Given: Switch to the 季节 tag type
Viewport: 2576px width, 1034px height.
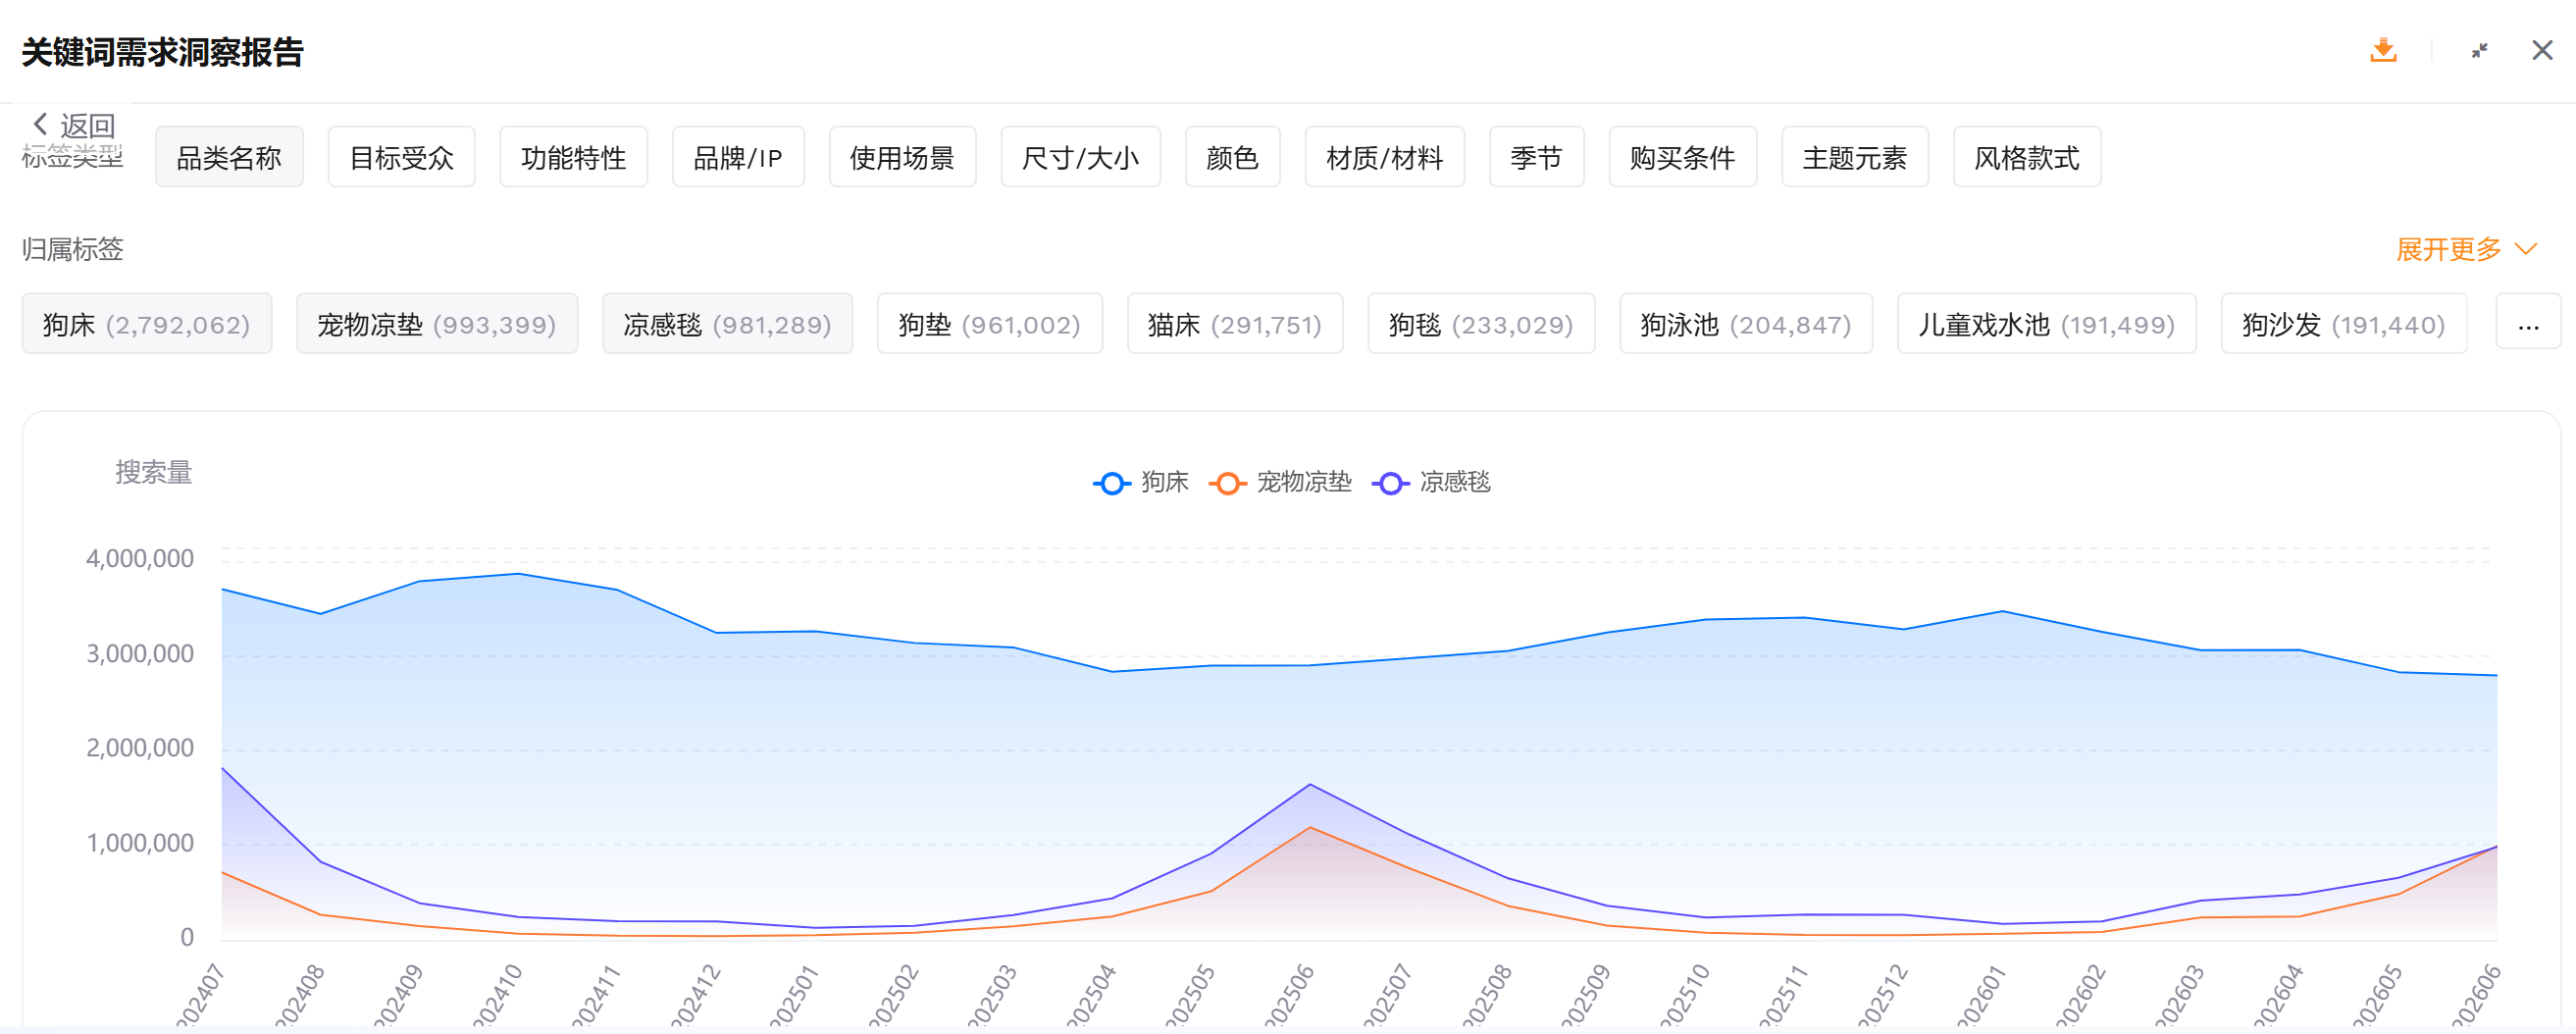Looking at the screenshot, I should (x=1536, y=157).
